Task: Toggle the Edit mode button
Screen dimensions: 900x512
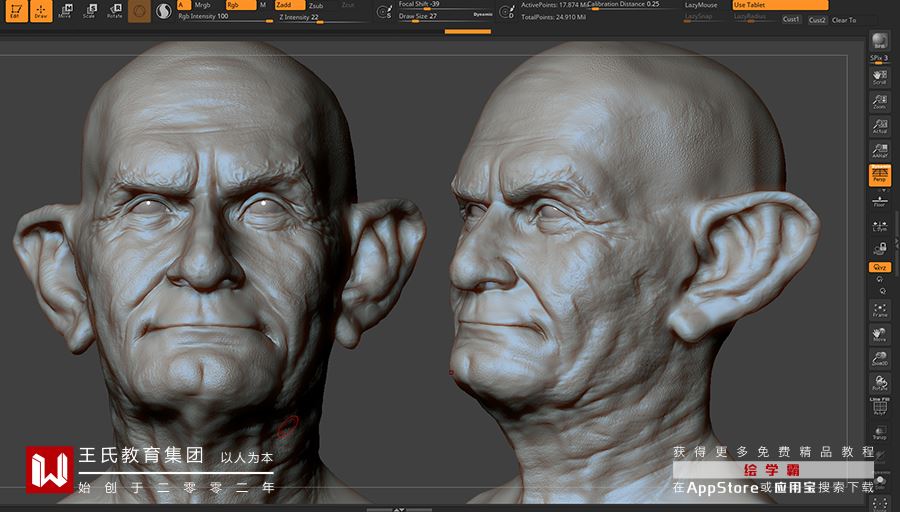Action: coord(17,11)
